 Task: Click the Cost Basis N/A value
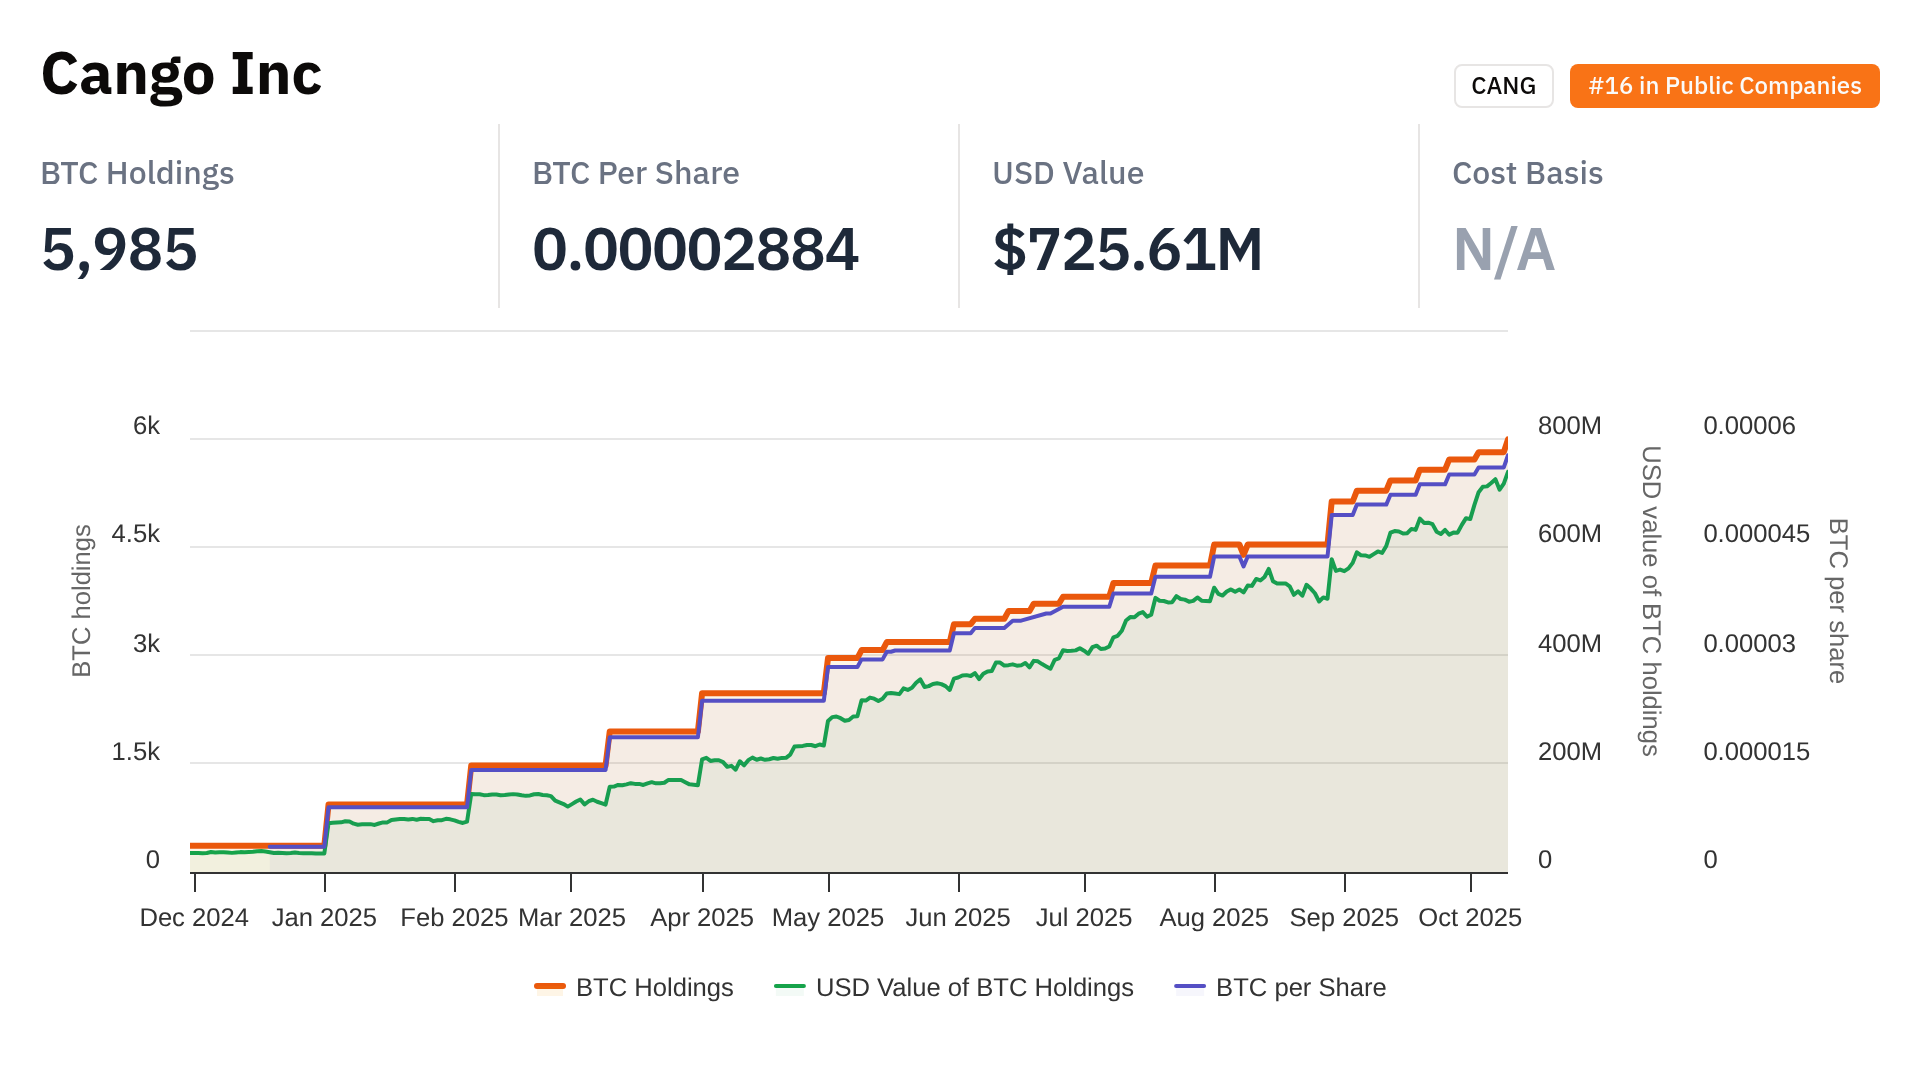click(x=1503, y=249)
